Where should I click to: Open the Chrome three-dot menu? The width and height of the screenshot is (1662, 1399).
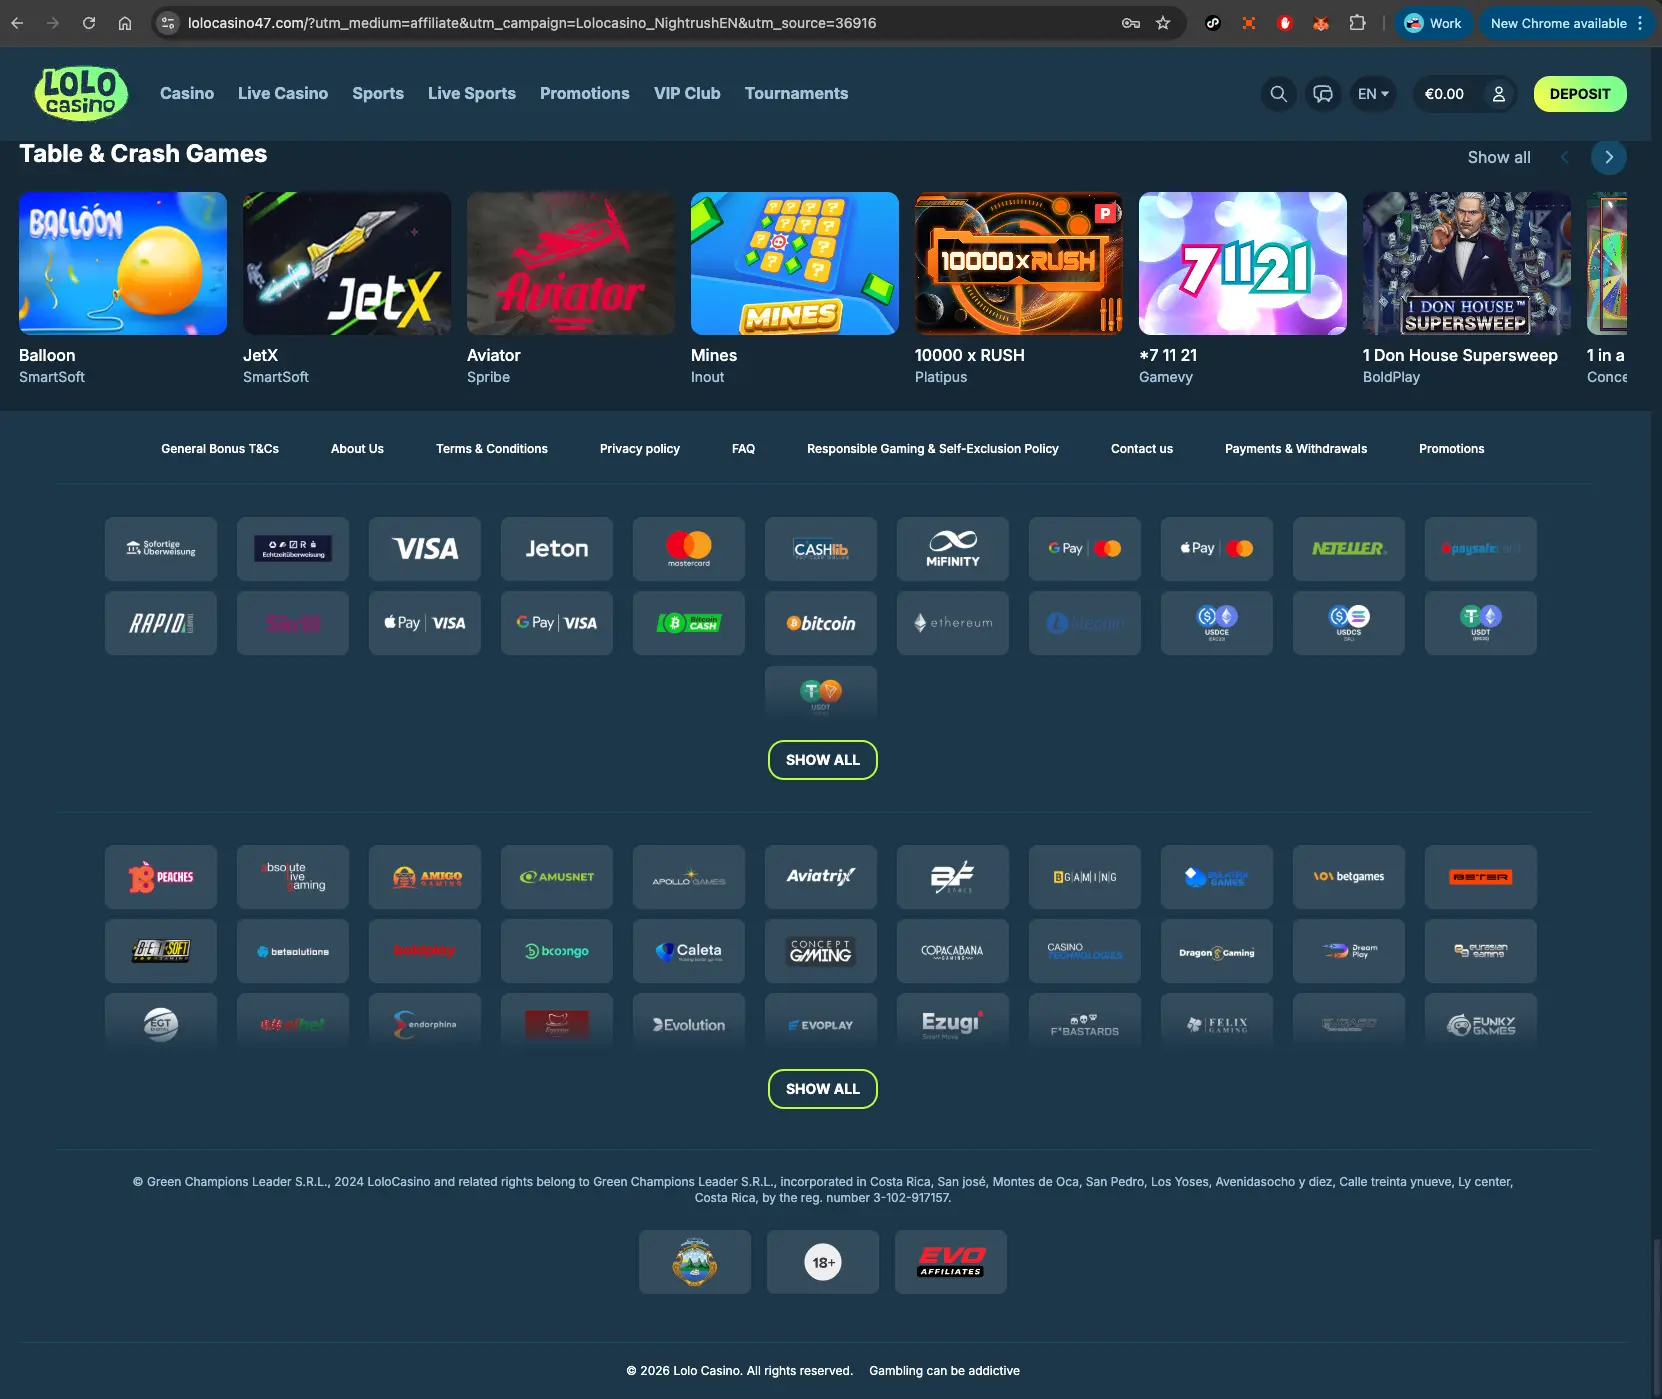click(x=1640, y=23)
